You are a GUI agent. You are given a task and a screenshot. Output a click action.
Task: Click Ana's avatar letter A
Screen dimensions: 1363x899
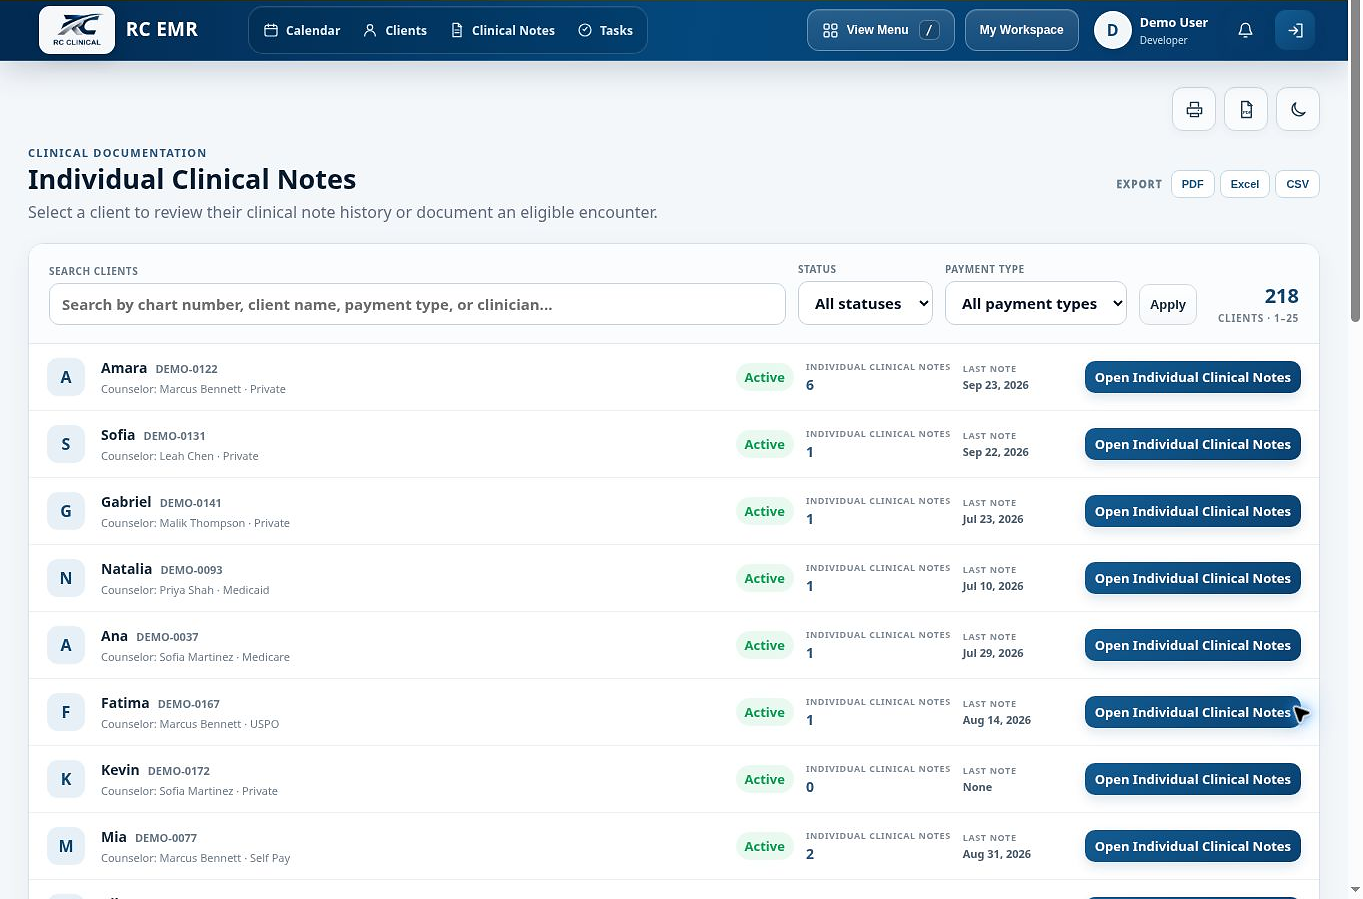coord(66,645)
